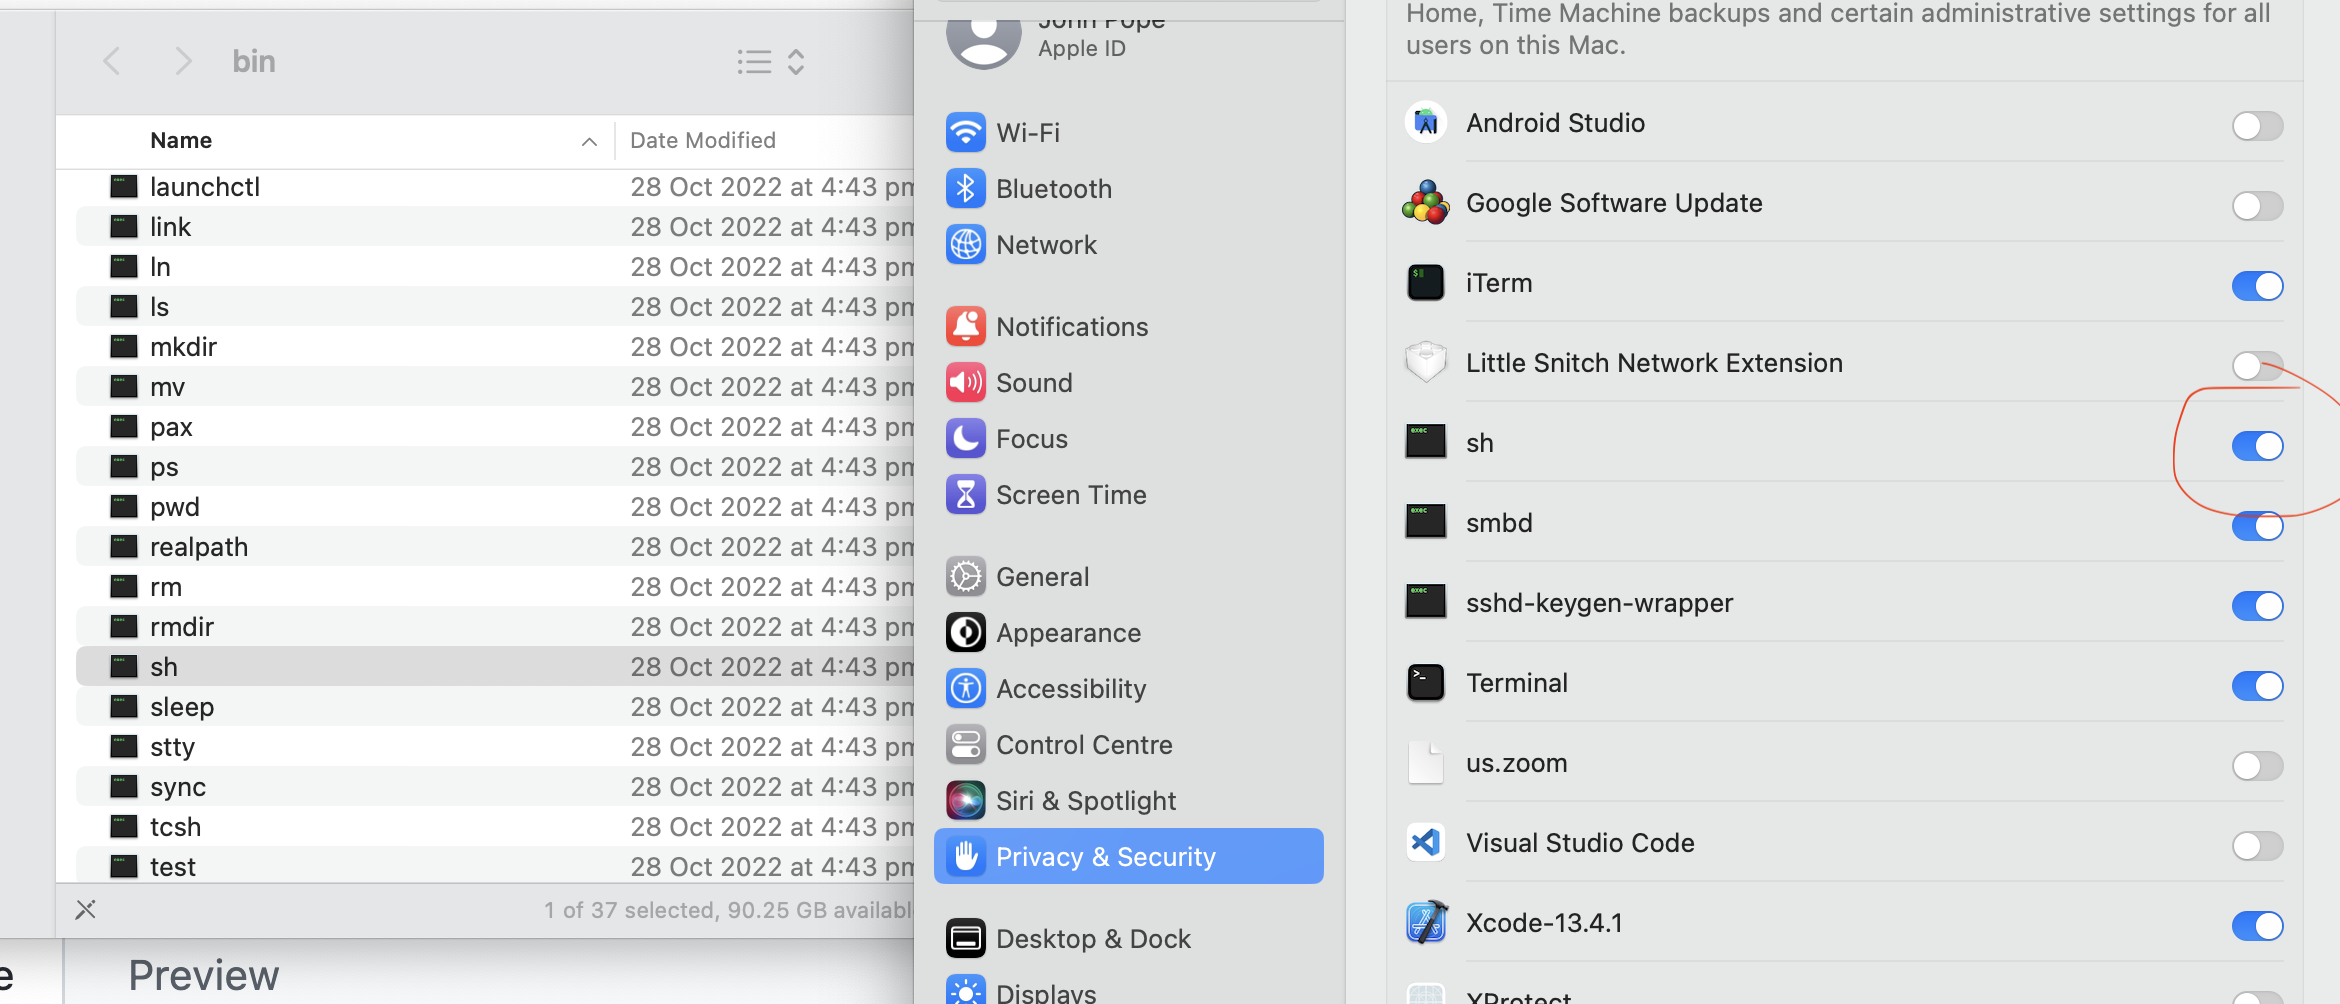Open Network settings via globe icon
The height and width of the screenshot is (1004, 2340).
coord(965,244)
